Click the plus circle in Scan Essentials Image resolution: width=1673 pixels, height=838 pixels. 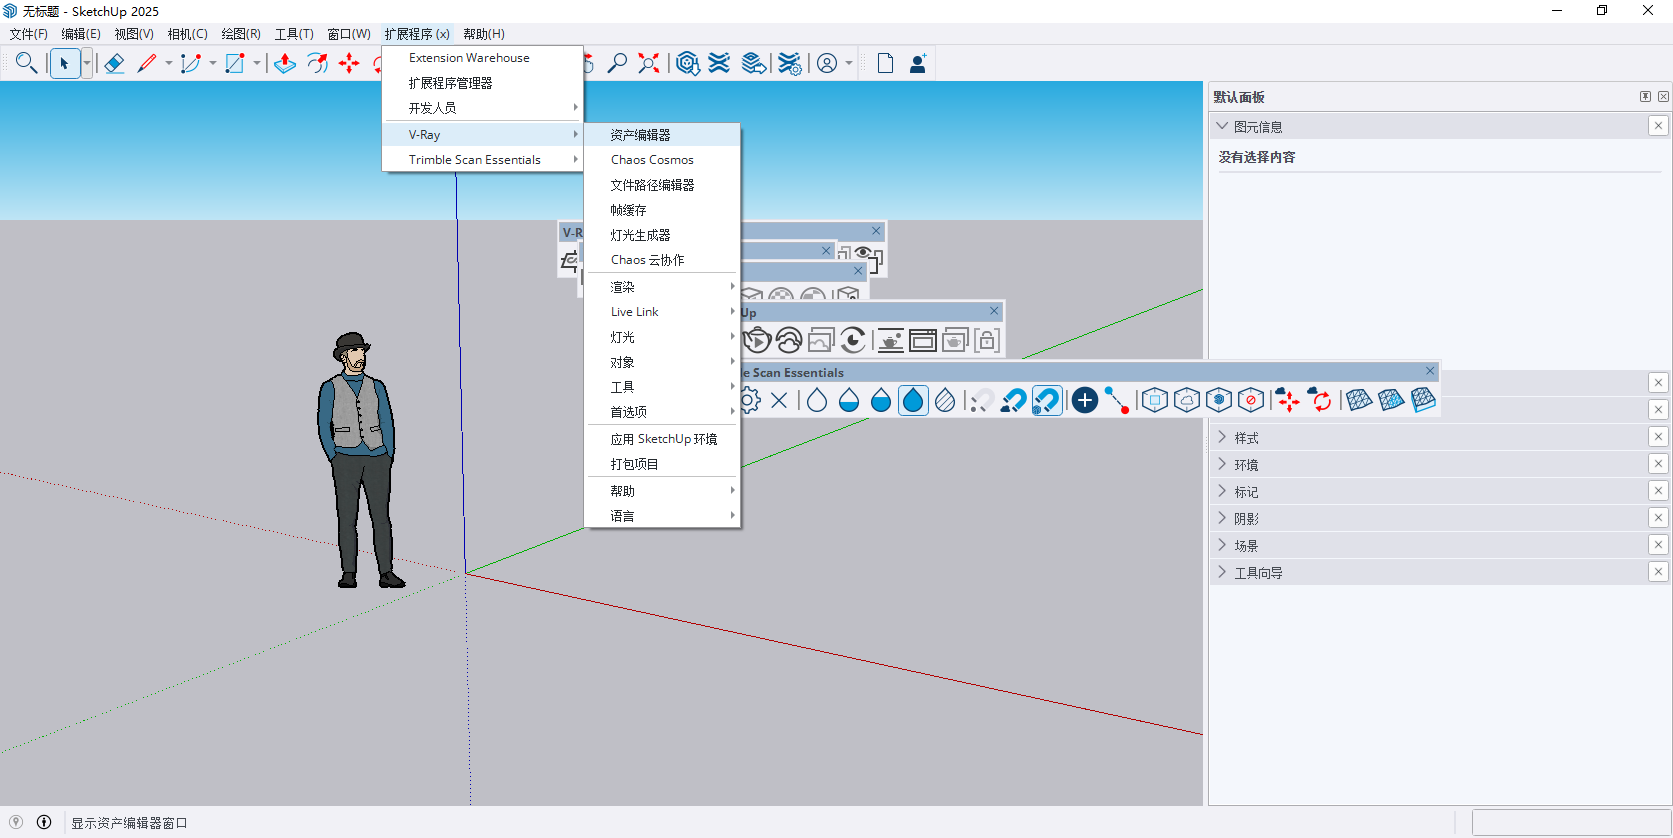tap(1085, 400)
